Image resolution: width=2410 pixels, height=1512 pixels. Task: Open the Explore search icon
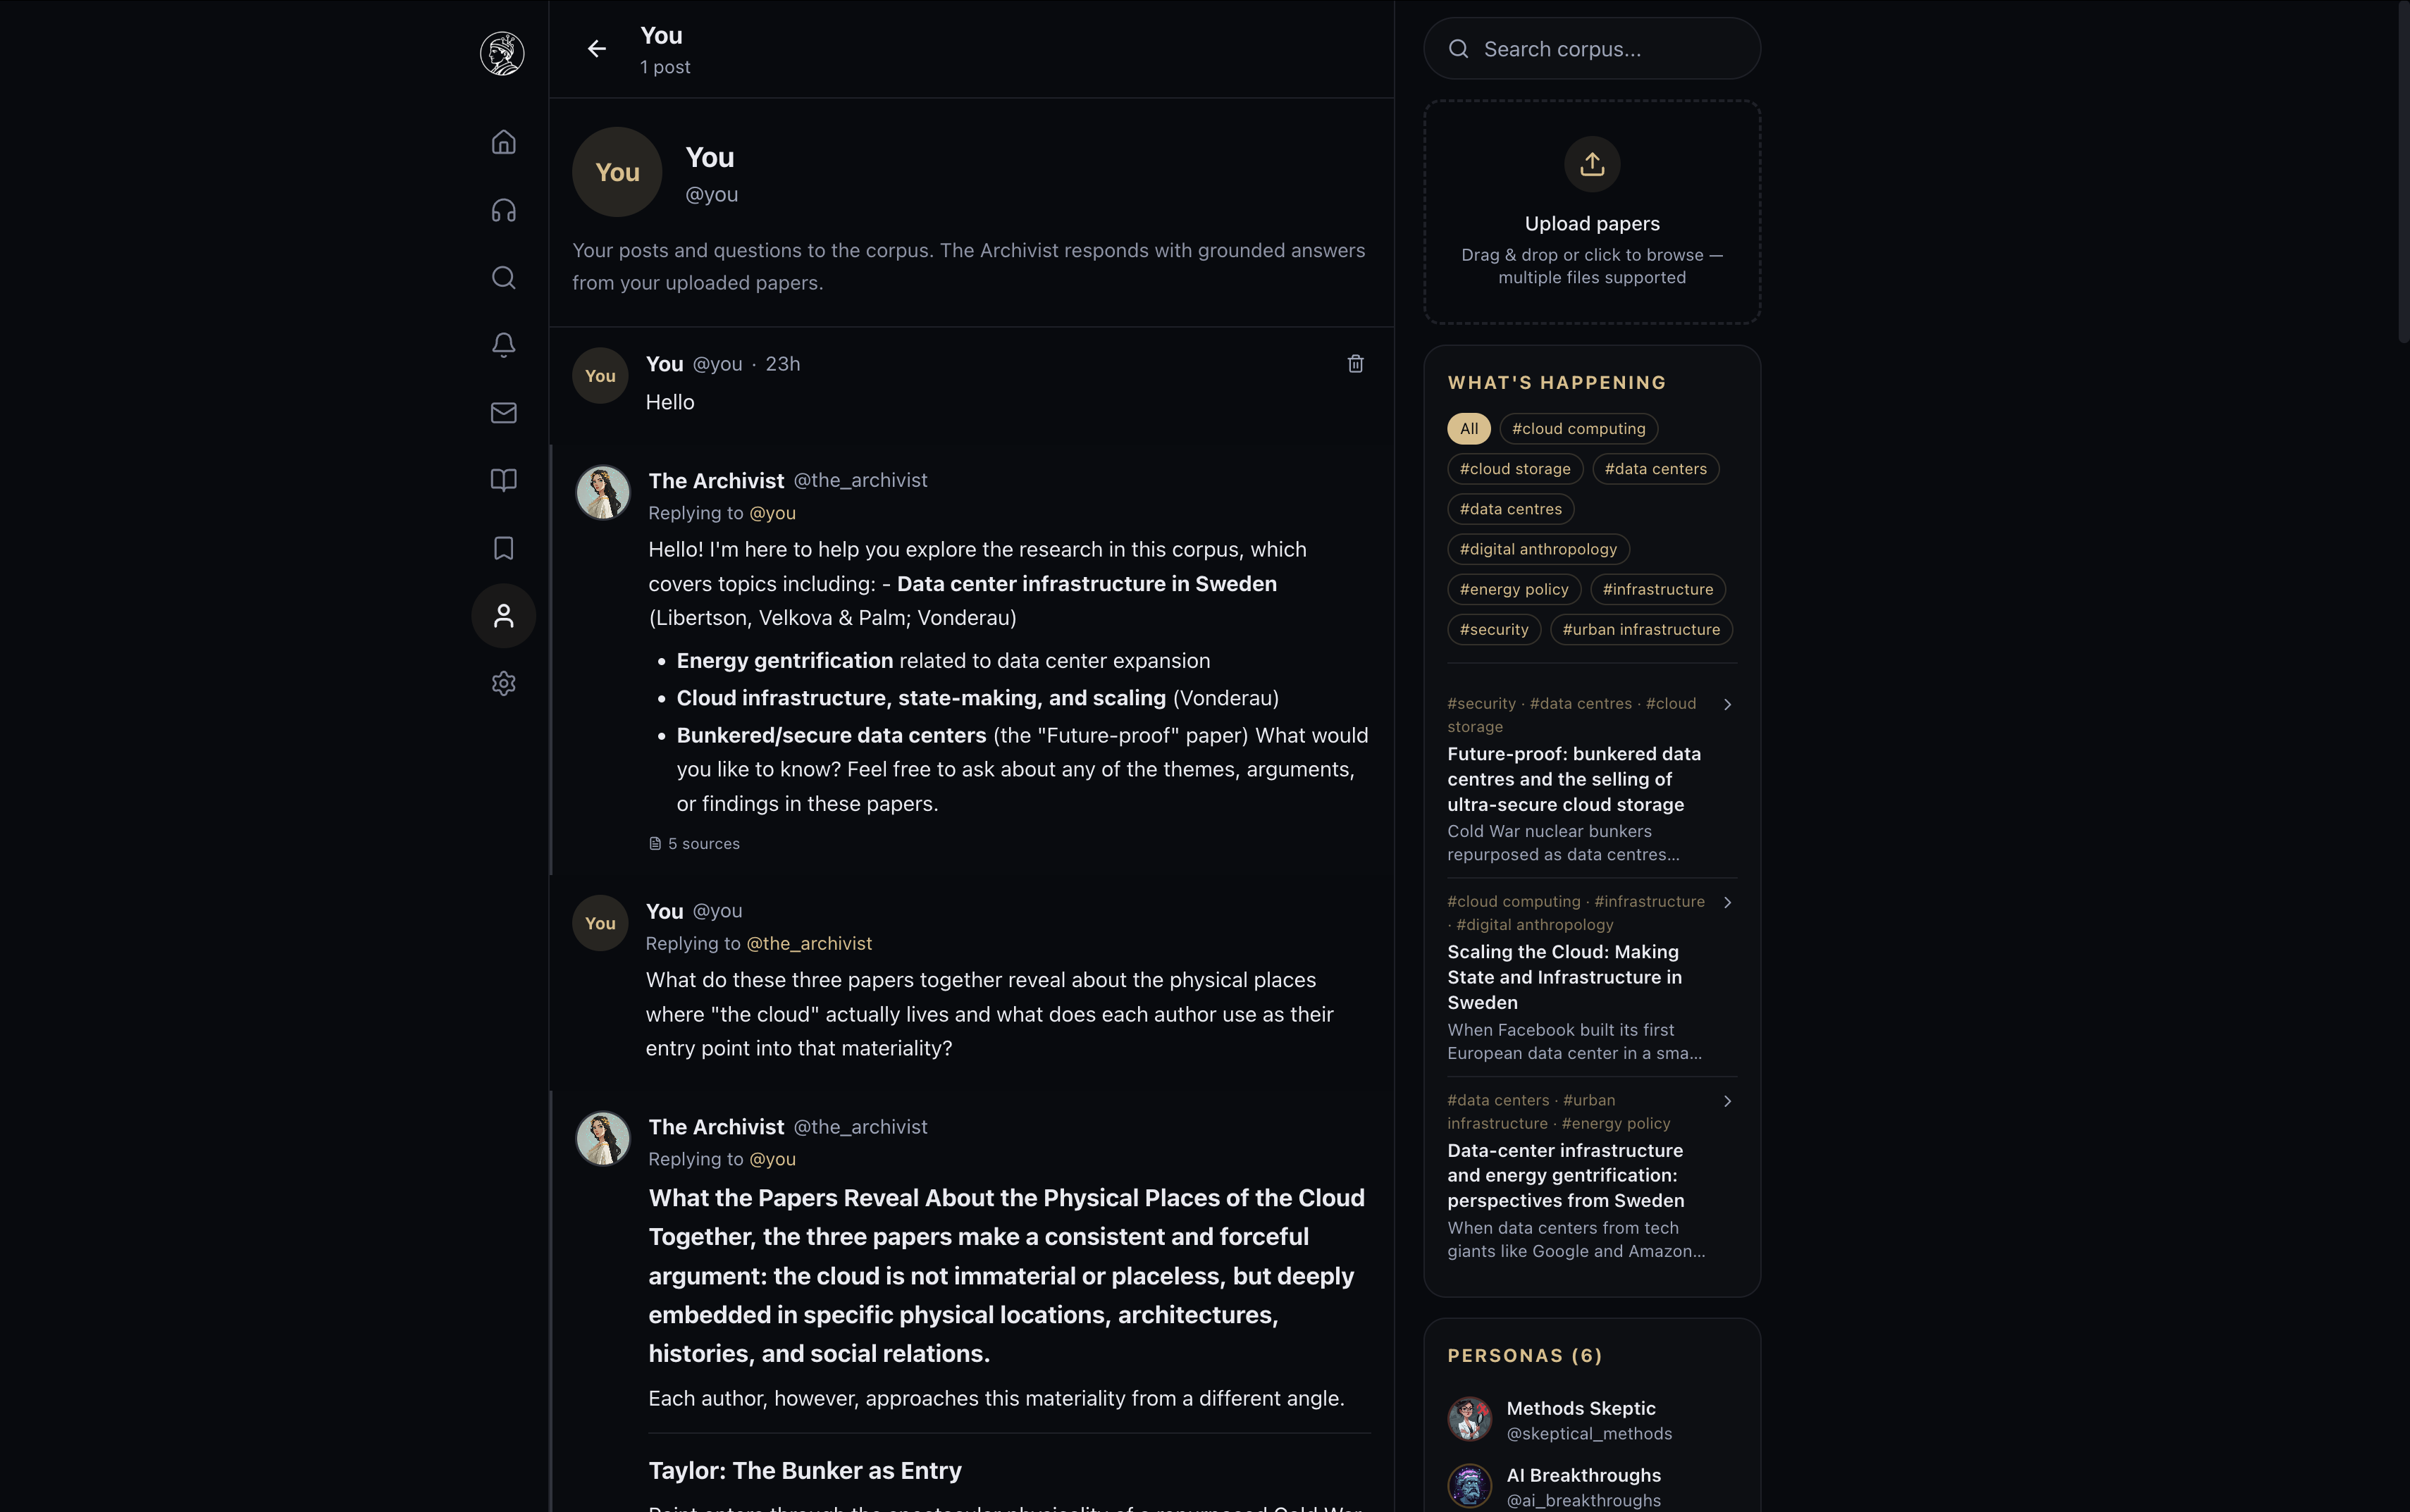point(504,277)
